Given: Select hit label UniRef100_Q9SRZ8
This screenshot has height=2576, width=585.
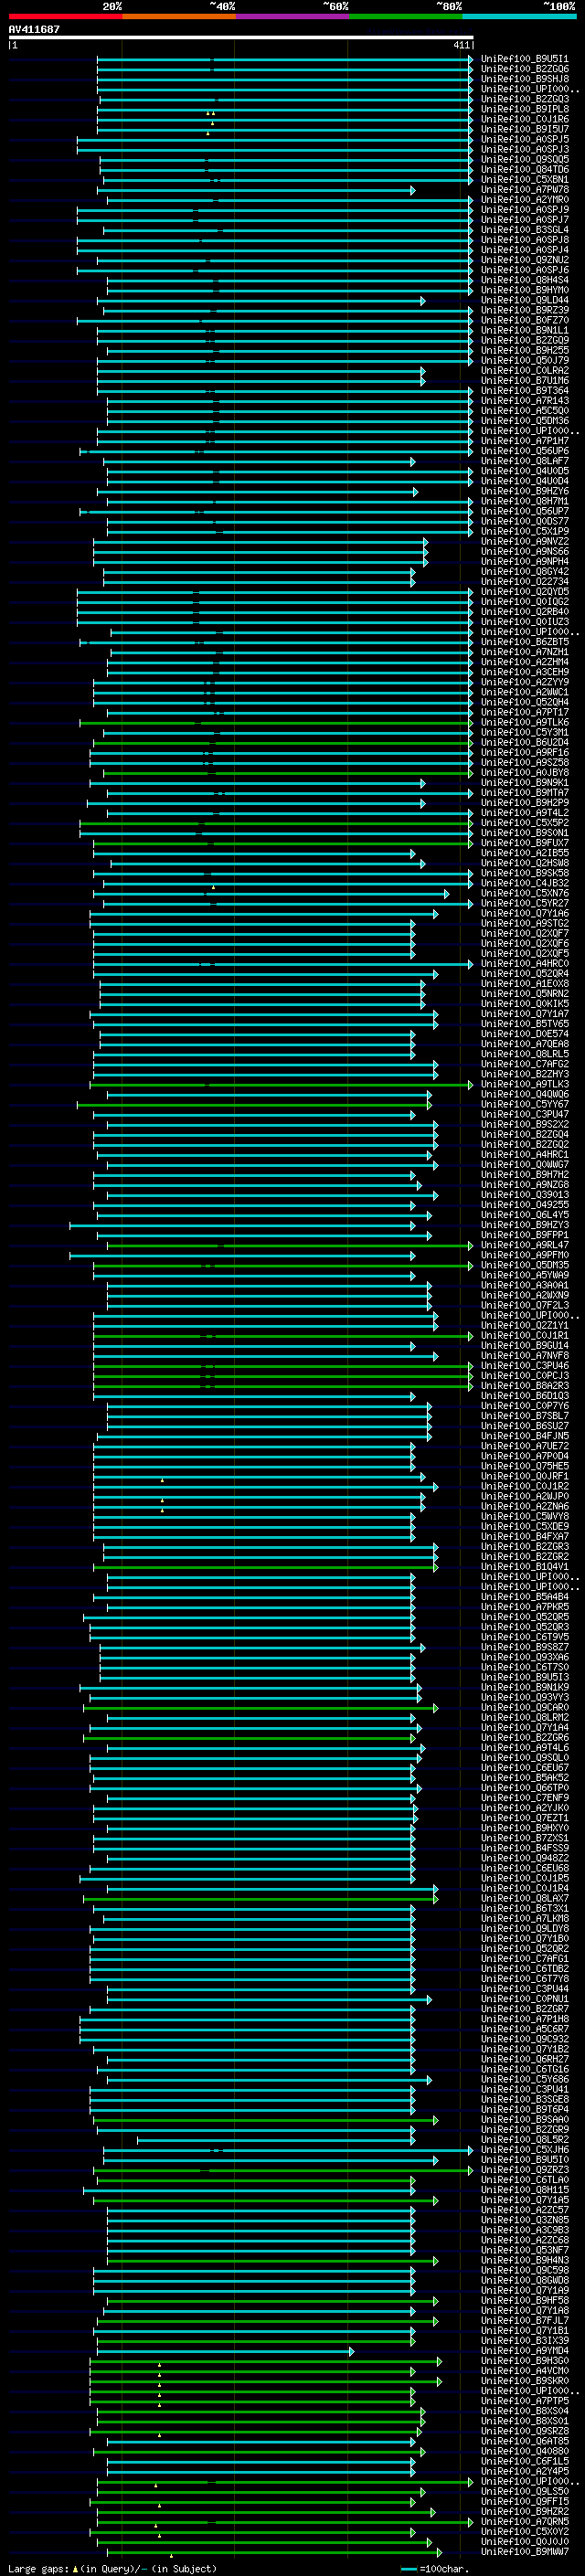Looking at the screenshot, I should 525,2431.
